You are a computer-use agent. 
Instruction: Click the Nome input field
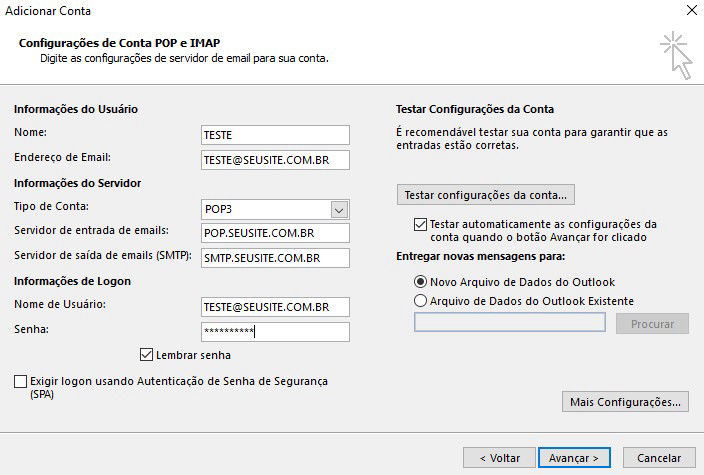[275, 135]
